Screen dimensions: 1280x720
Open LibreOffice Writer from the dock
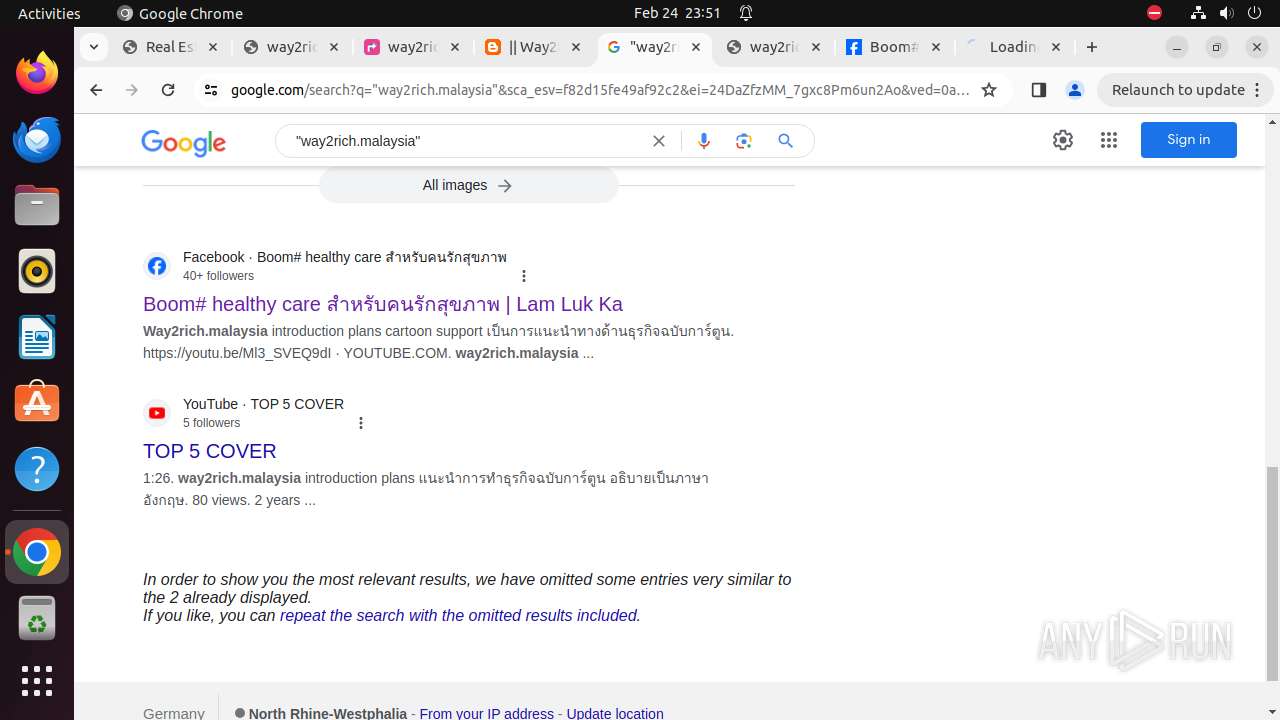[37, 337]
